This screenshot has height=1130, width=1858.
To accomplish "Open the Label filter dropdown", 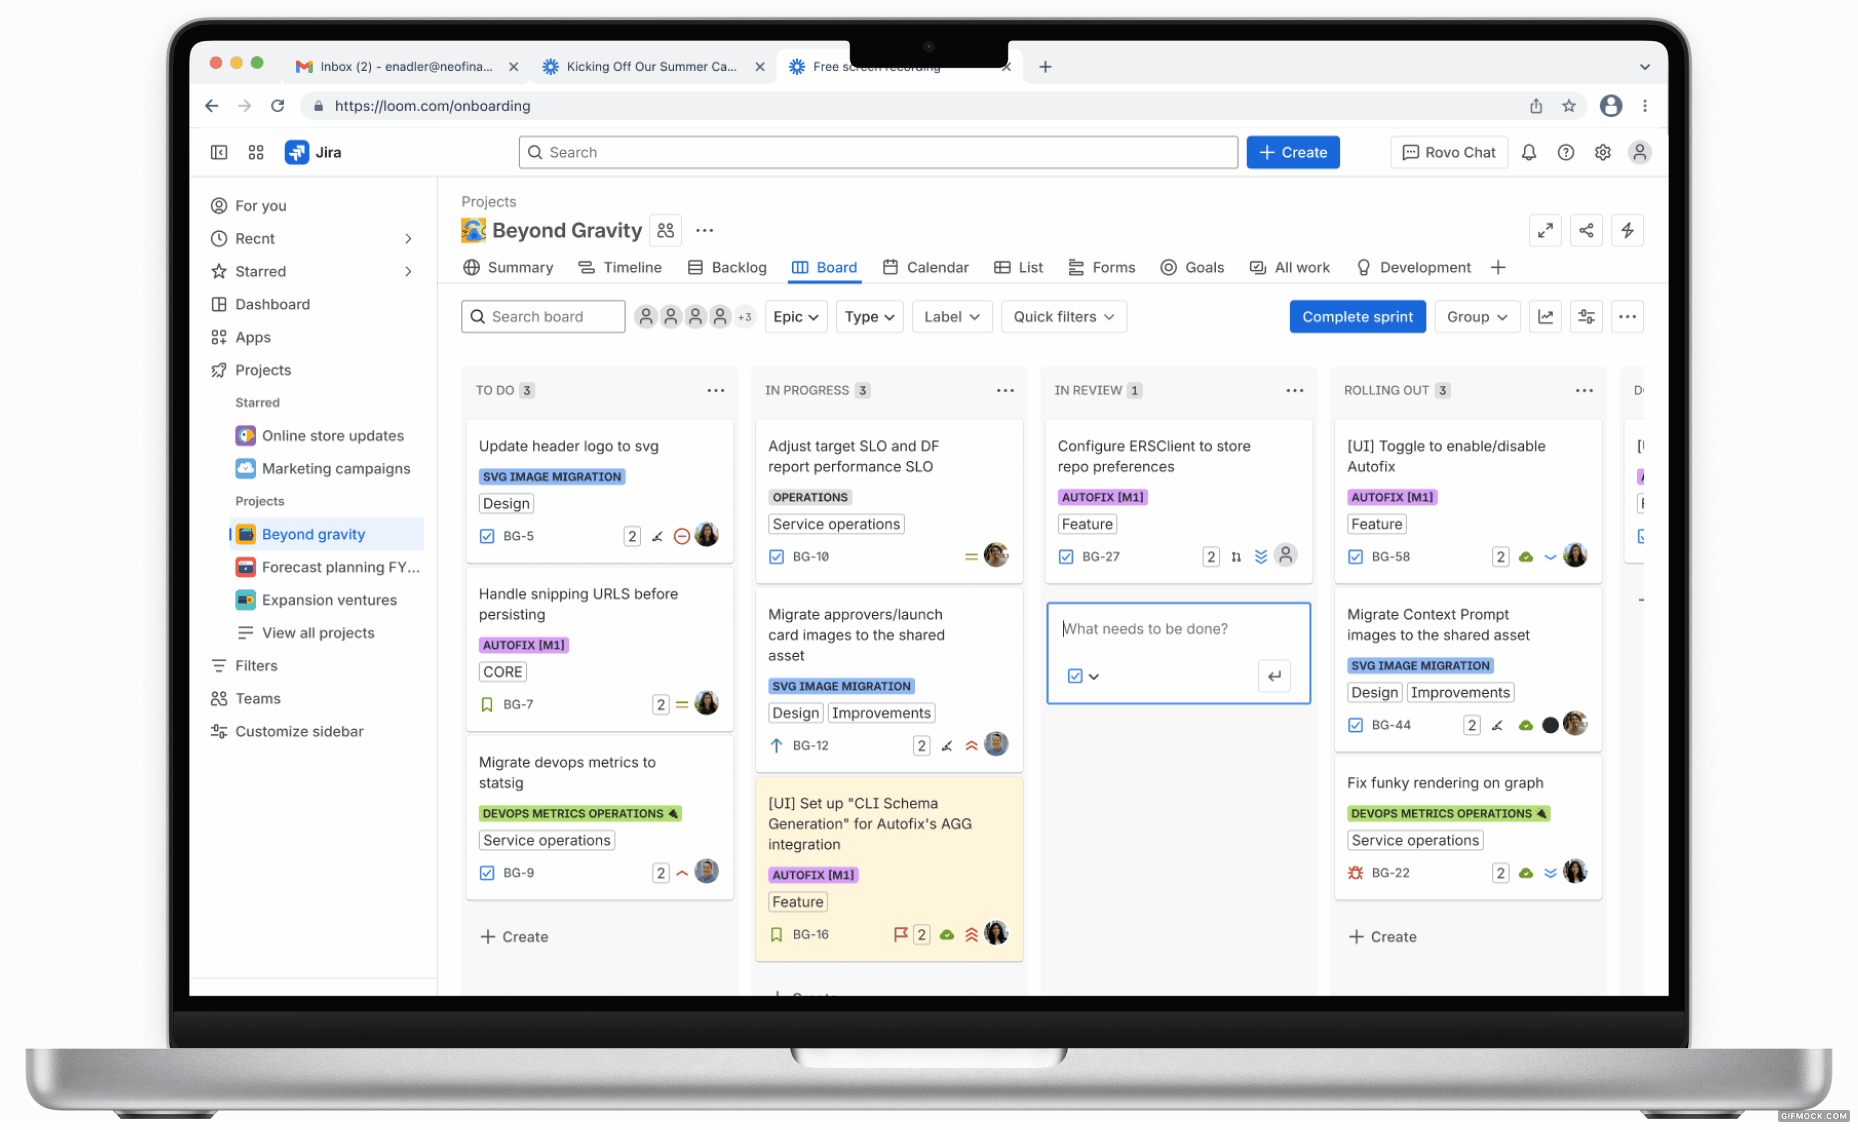I will (952, 317).
